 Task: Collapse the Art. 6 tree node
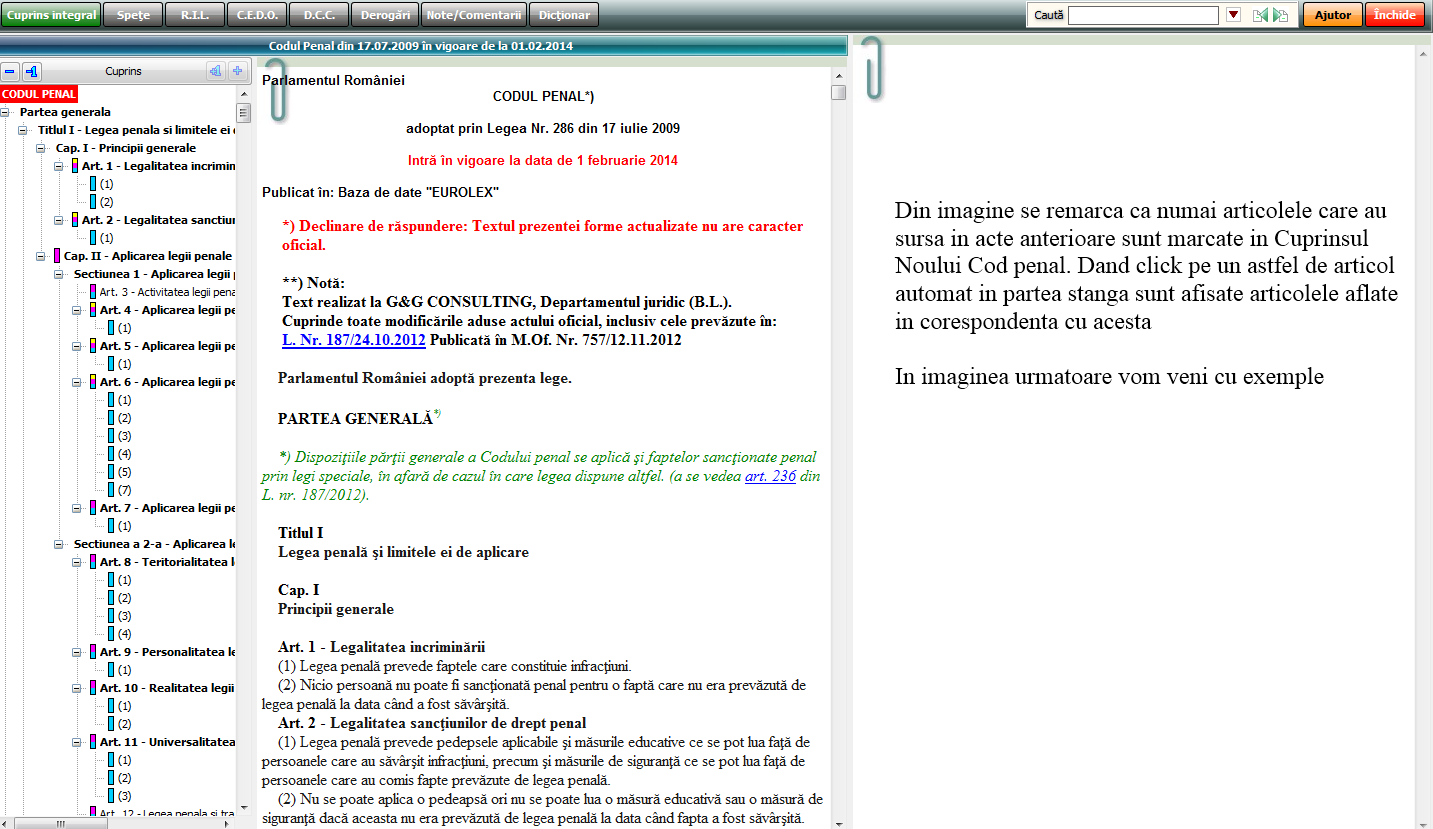pyautogui.click(x=77, y=382)
